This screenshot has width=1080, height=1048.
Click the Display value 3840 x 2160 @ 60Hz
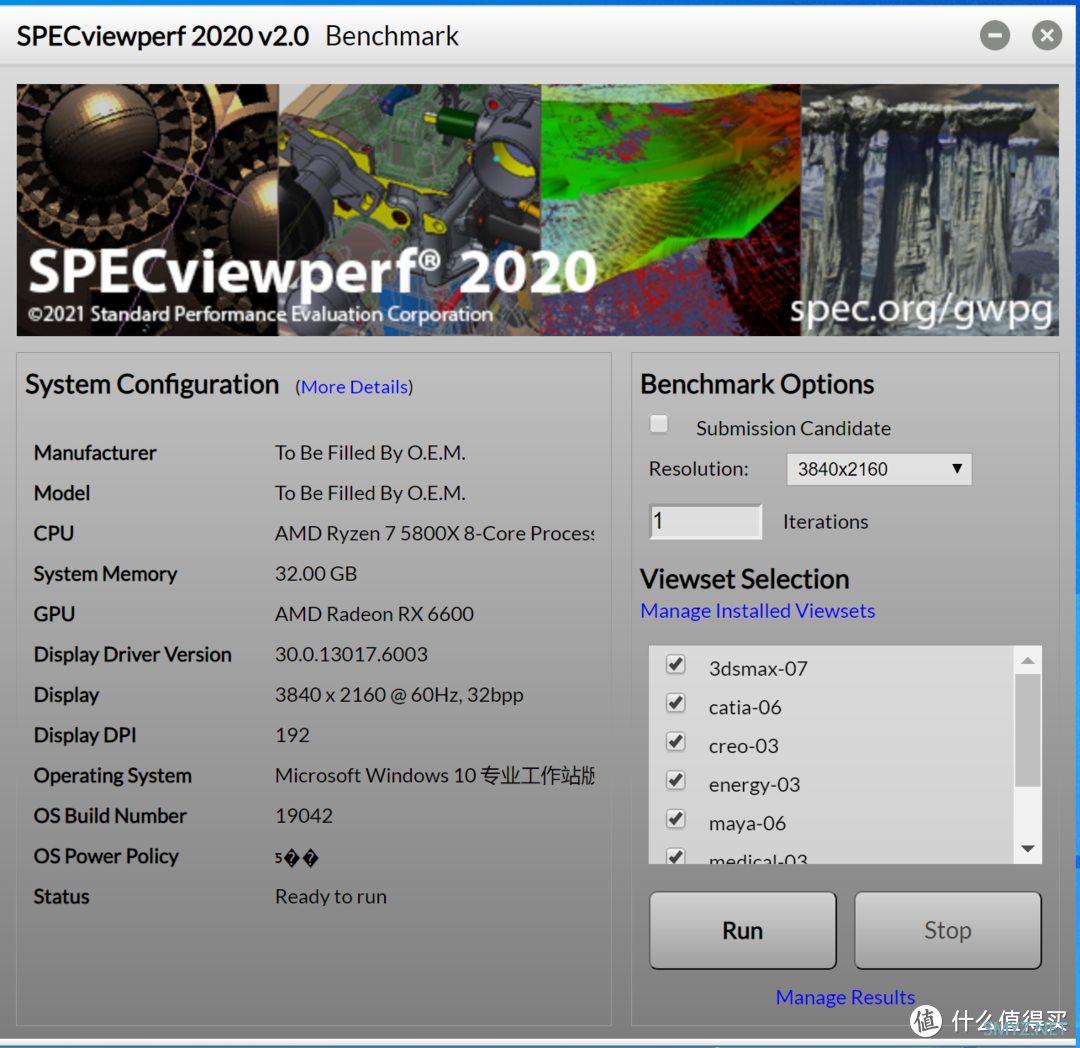click(399, 695)
